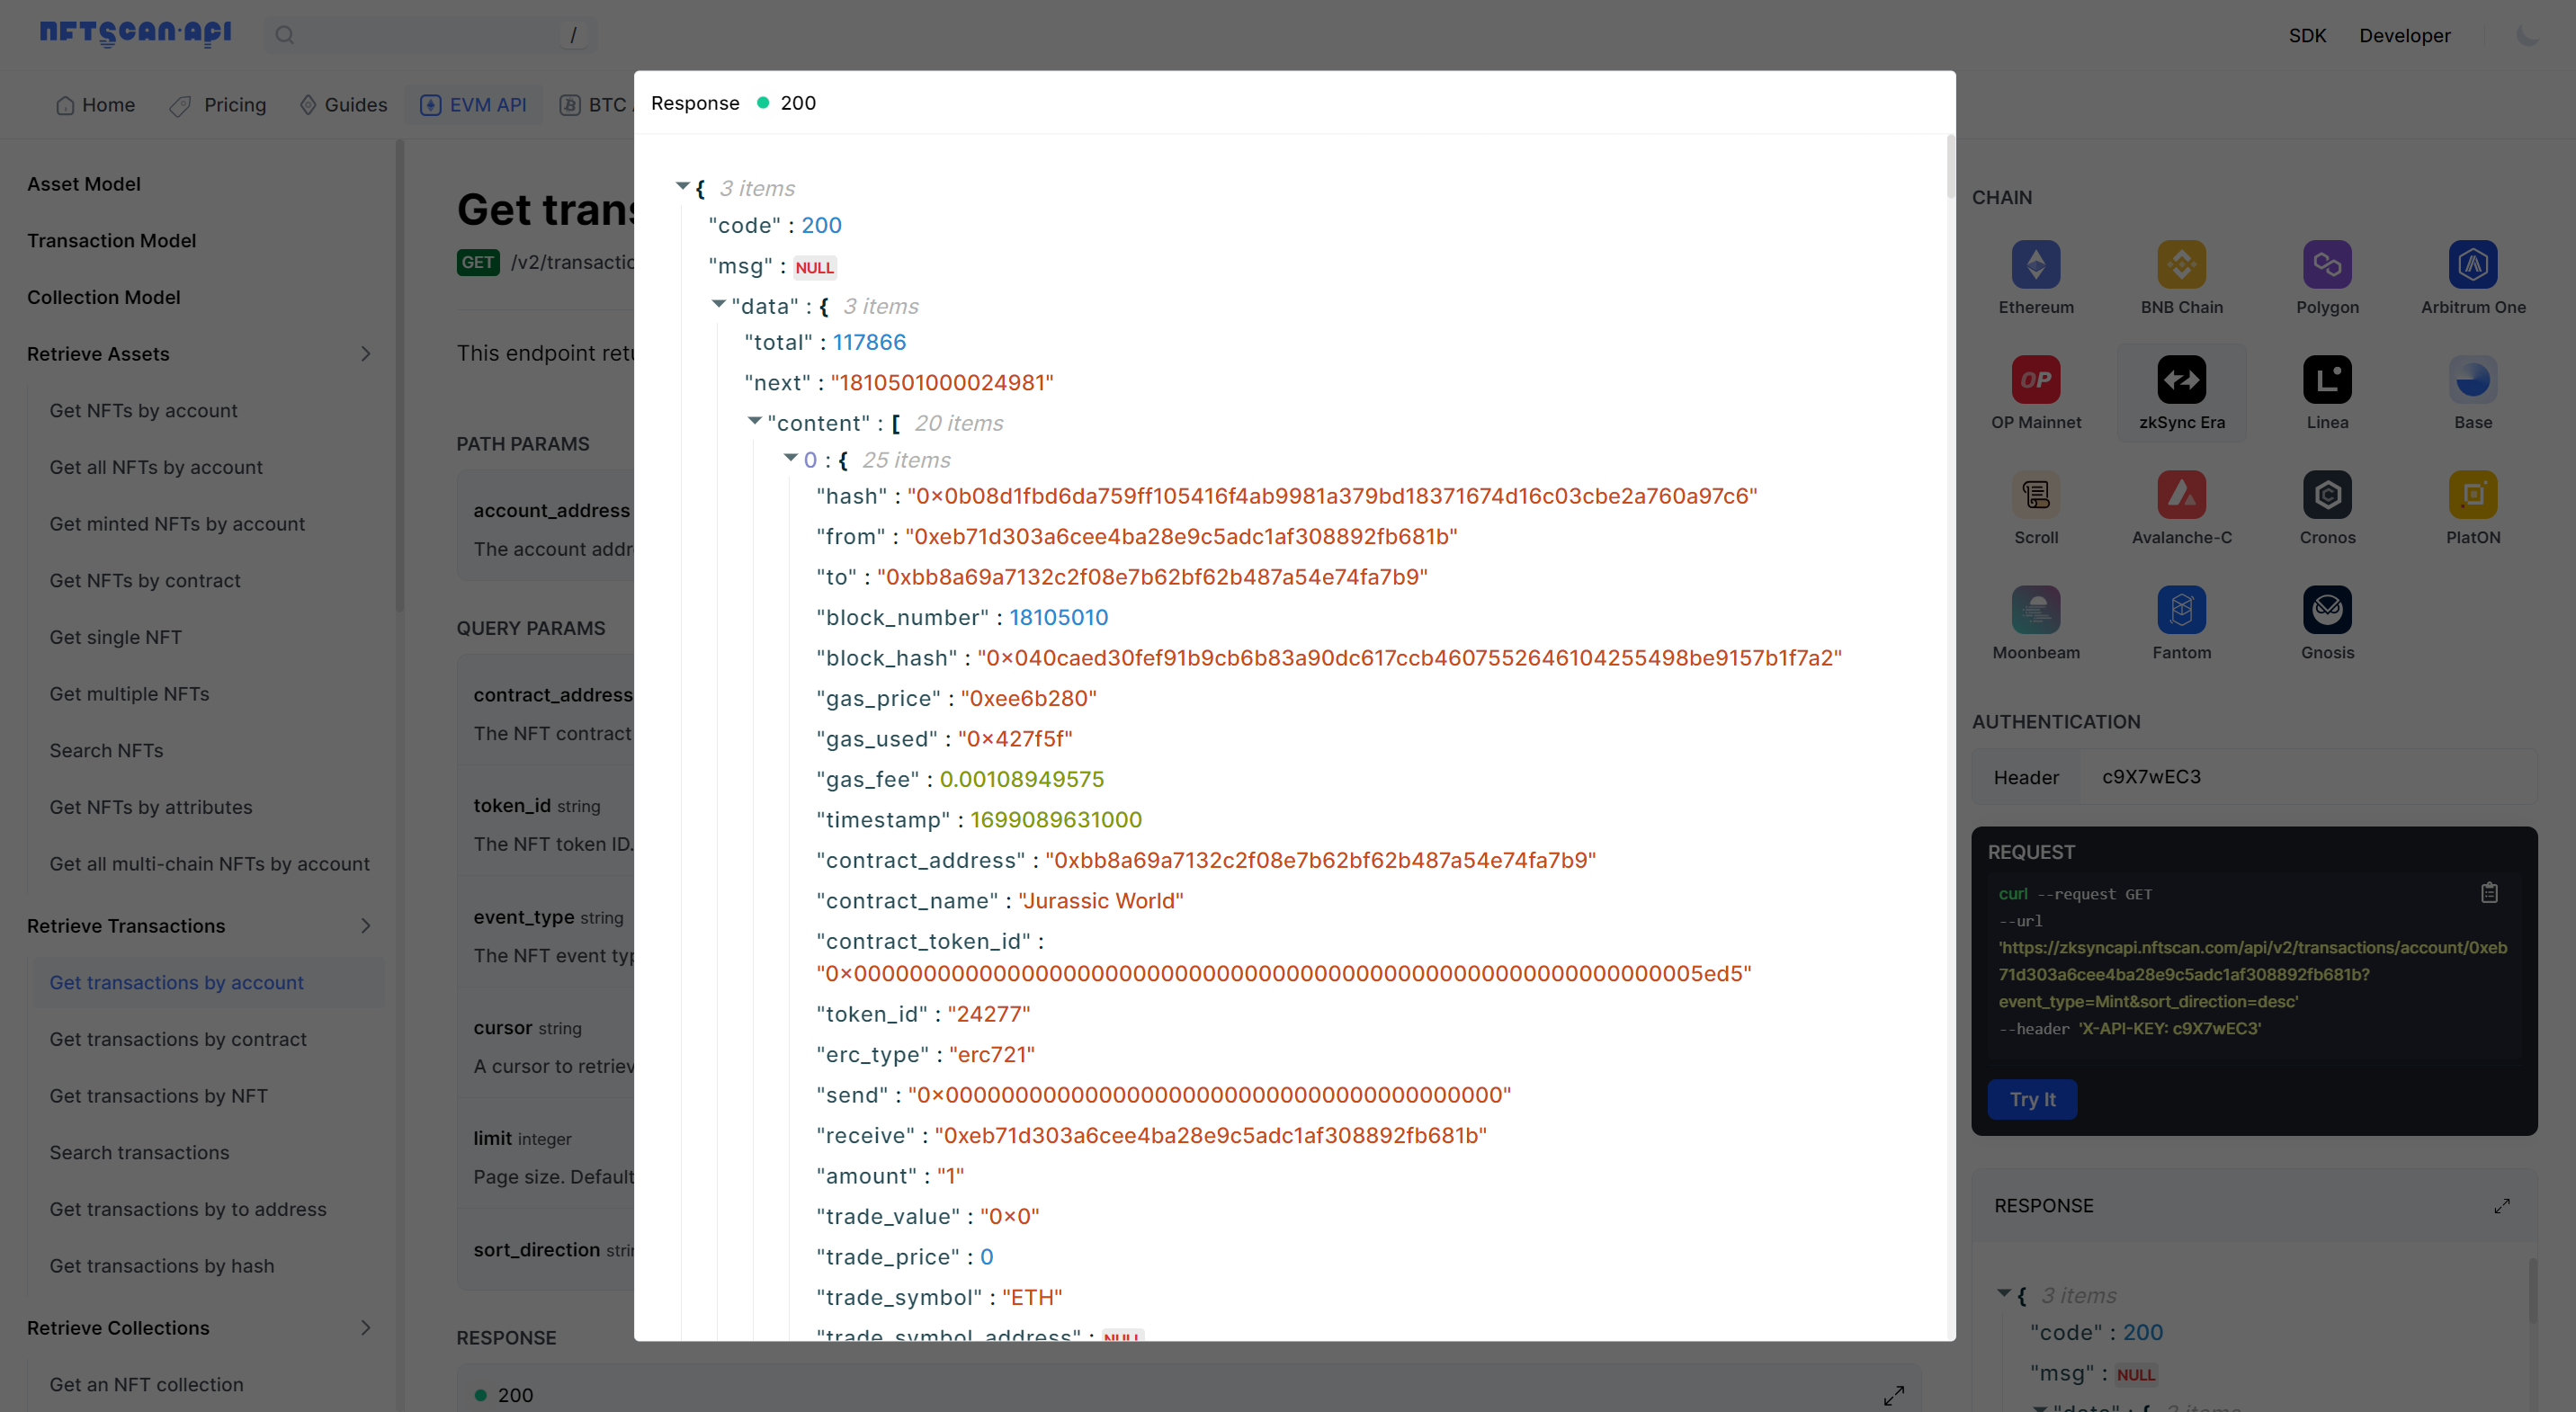Screen dimensions: 2576x1412
Task: Select the BNB Chain icon
Action: click(2181, 265)
